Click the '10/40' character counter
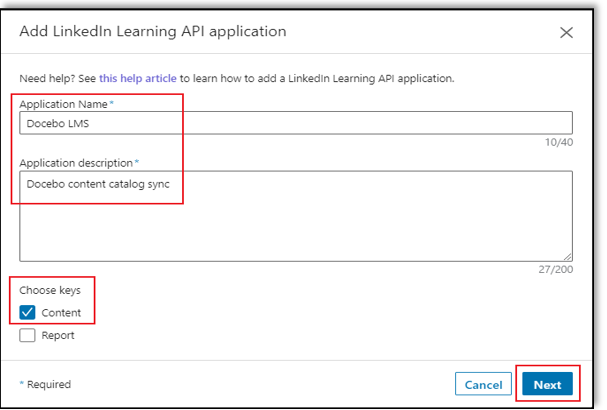The image size is (607, 410). pos(559,142)
